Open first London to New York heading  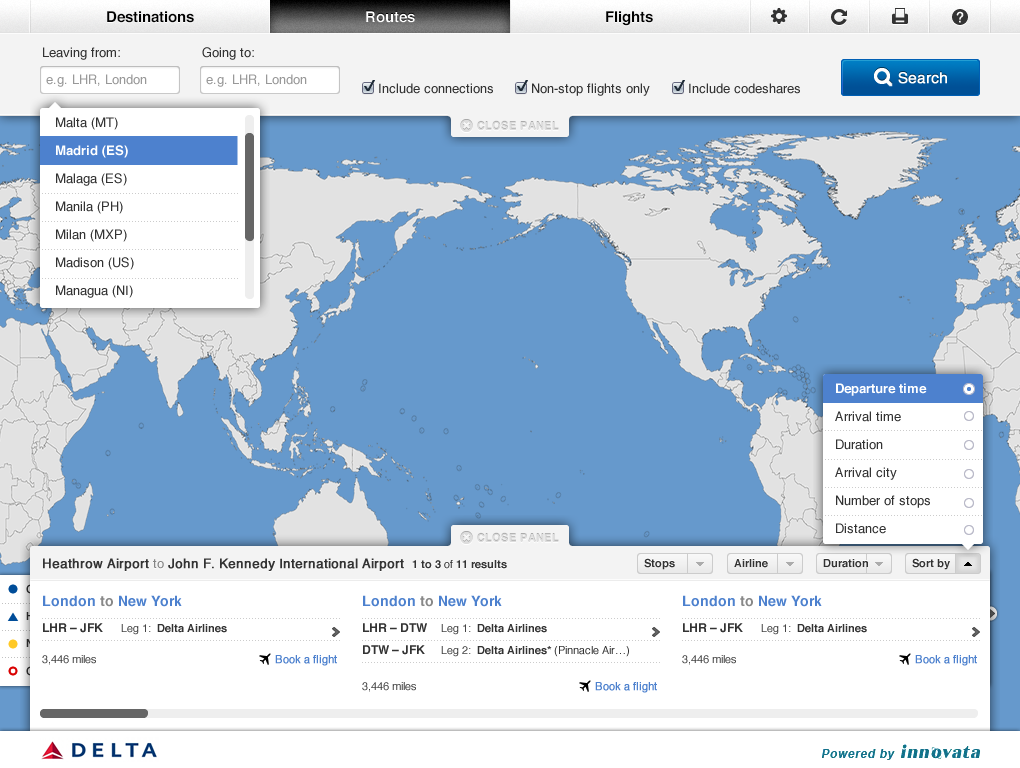[112, 601]
